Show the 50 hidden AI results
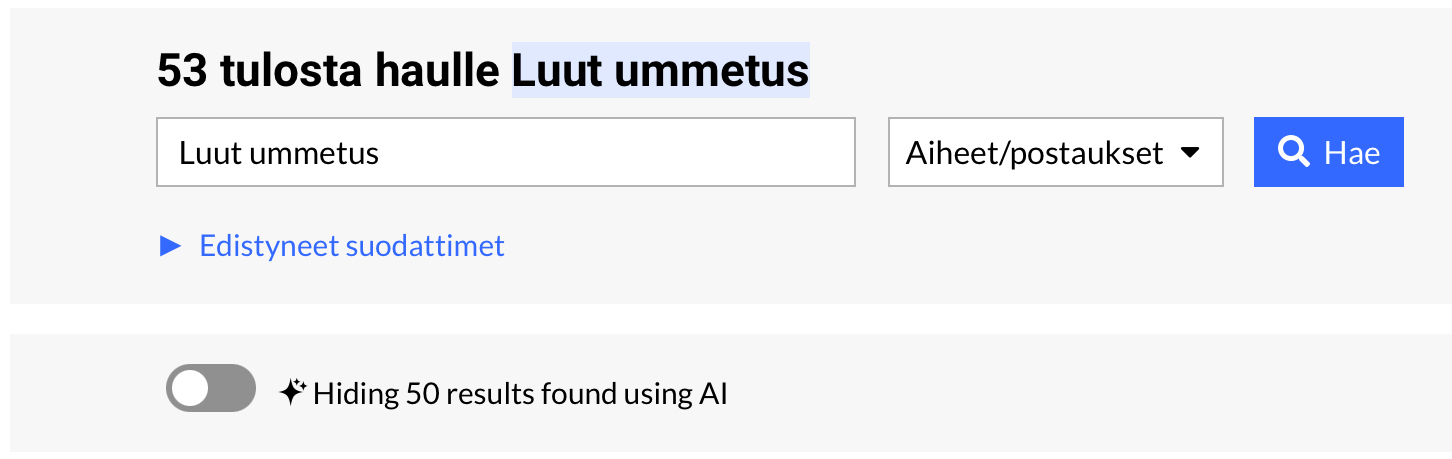Viewport: 1452px width, 459px height. [x=210, y=388]
